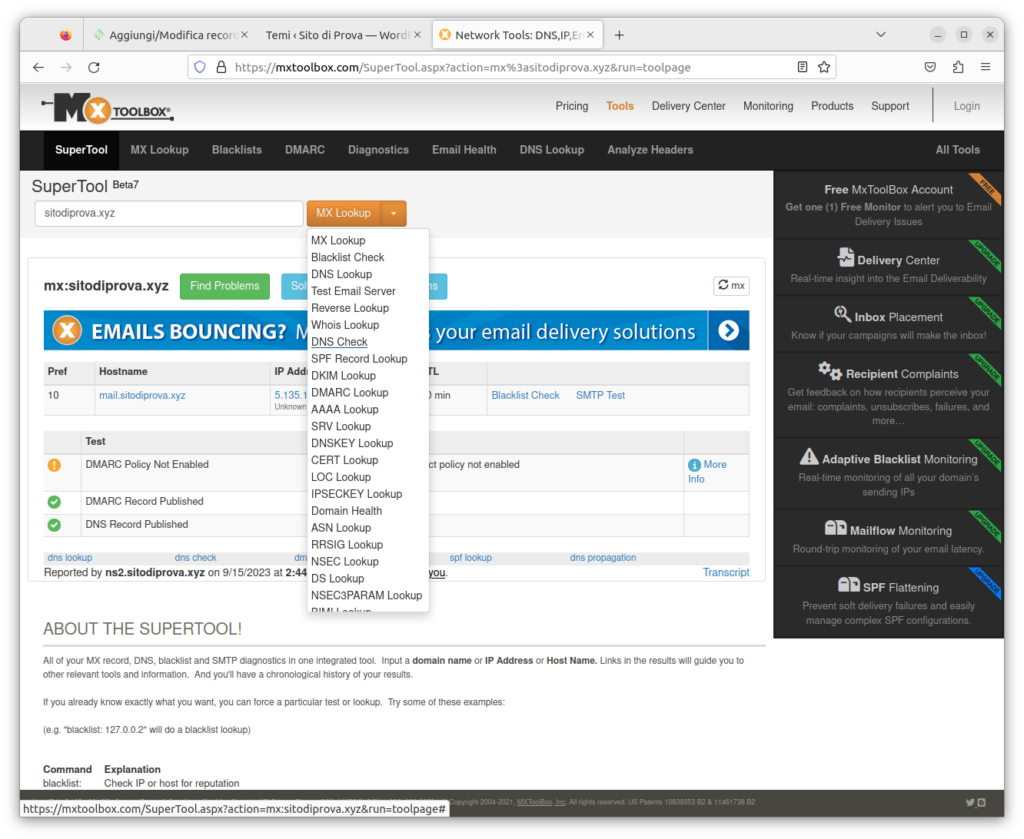
Task: Select NSEC3PARAM Lookup option
Action: [366, 595]
